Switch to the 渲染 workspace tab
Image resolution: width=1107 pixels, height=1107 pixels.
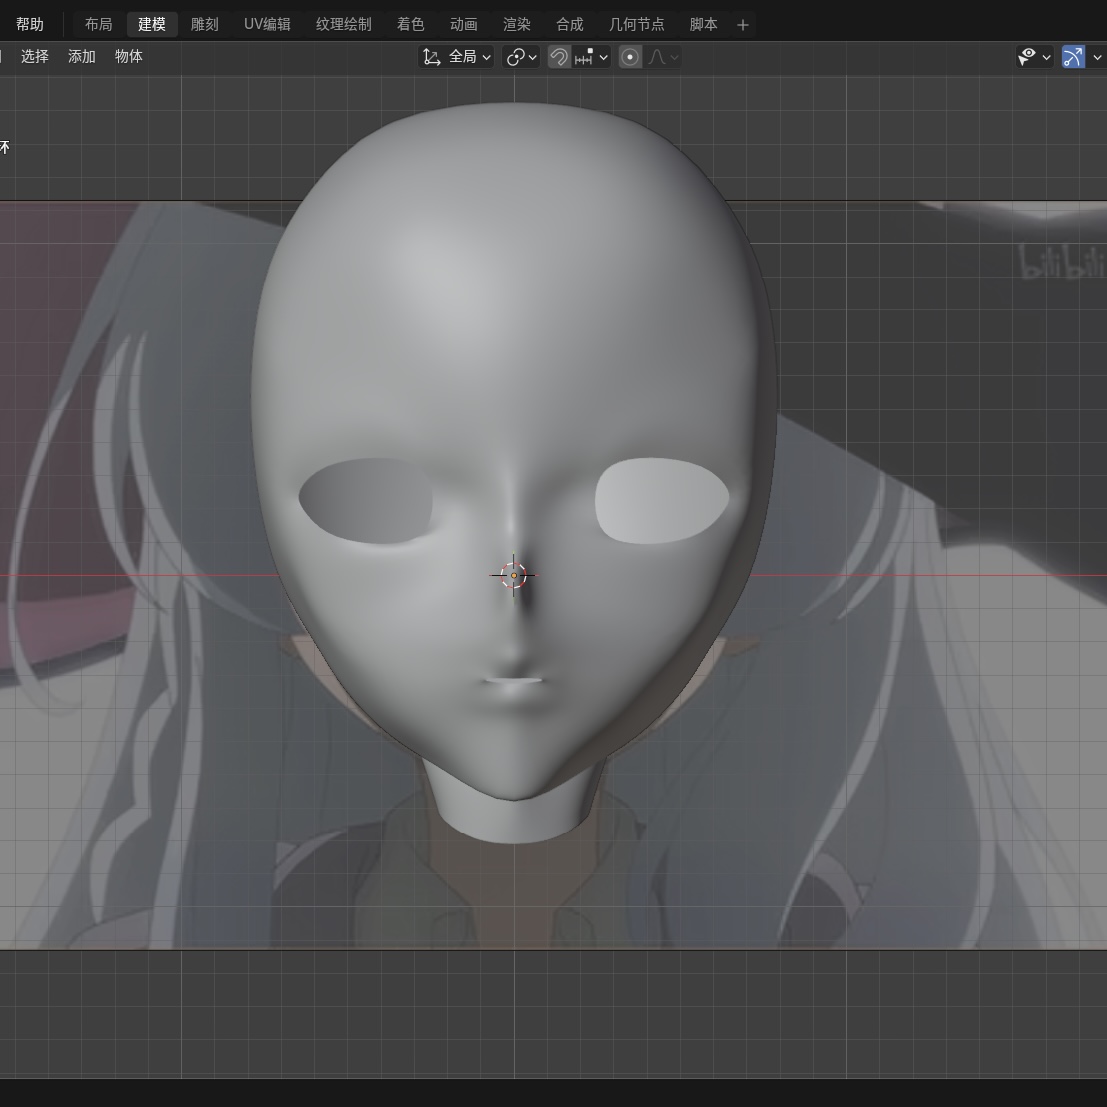pos(516,25)
